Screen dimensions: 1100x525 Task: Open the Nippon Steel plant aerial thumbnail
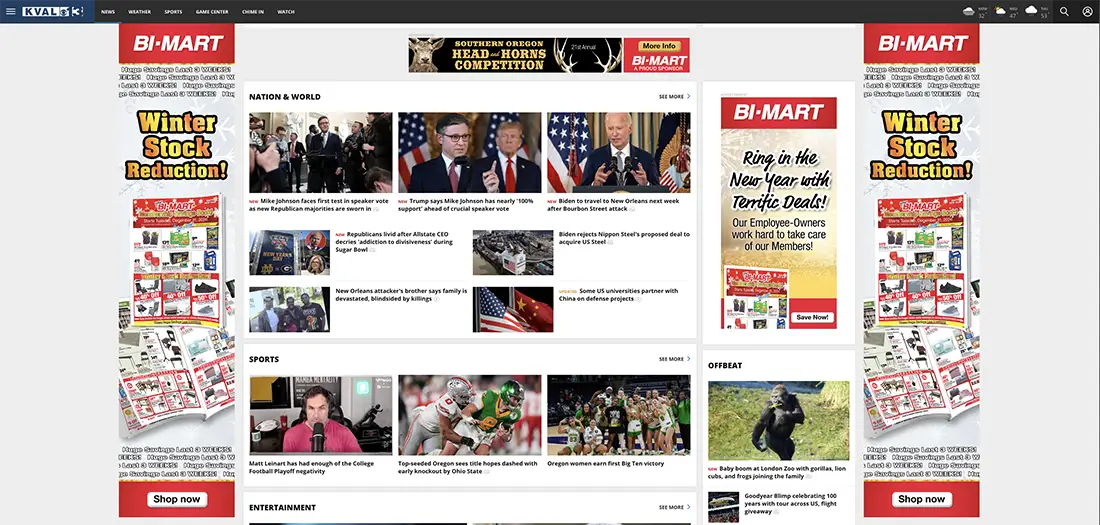[513, 253]
